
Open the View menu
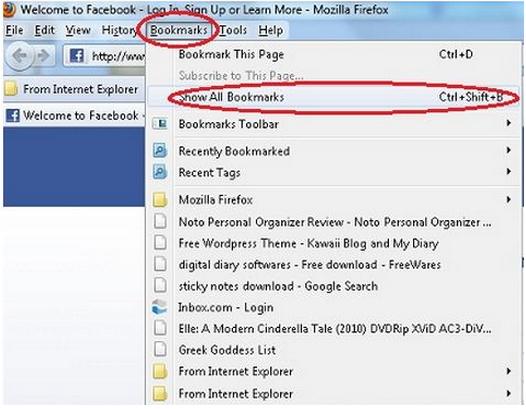[78, 30]
